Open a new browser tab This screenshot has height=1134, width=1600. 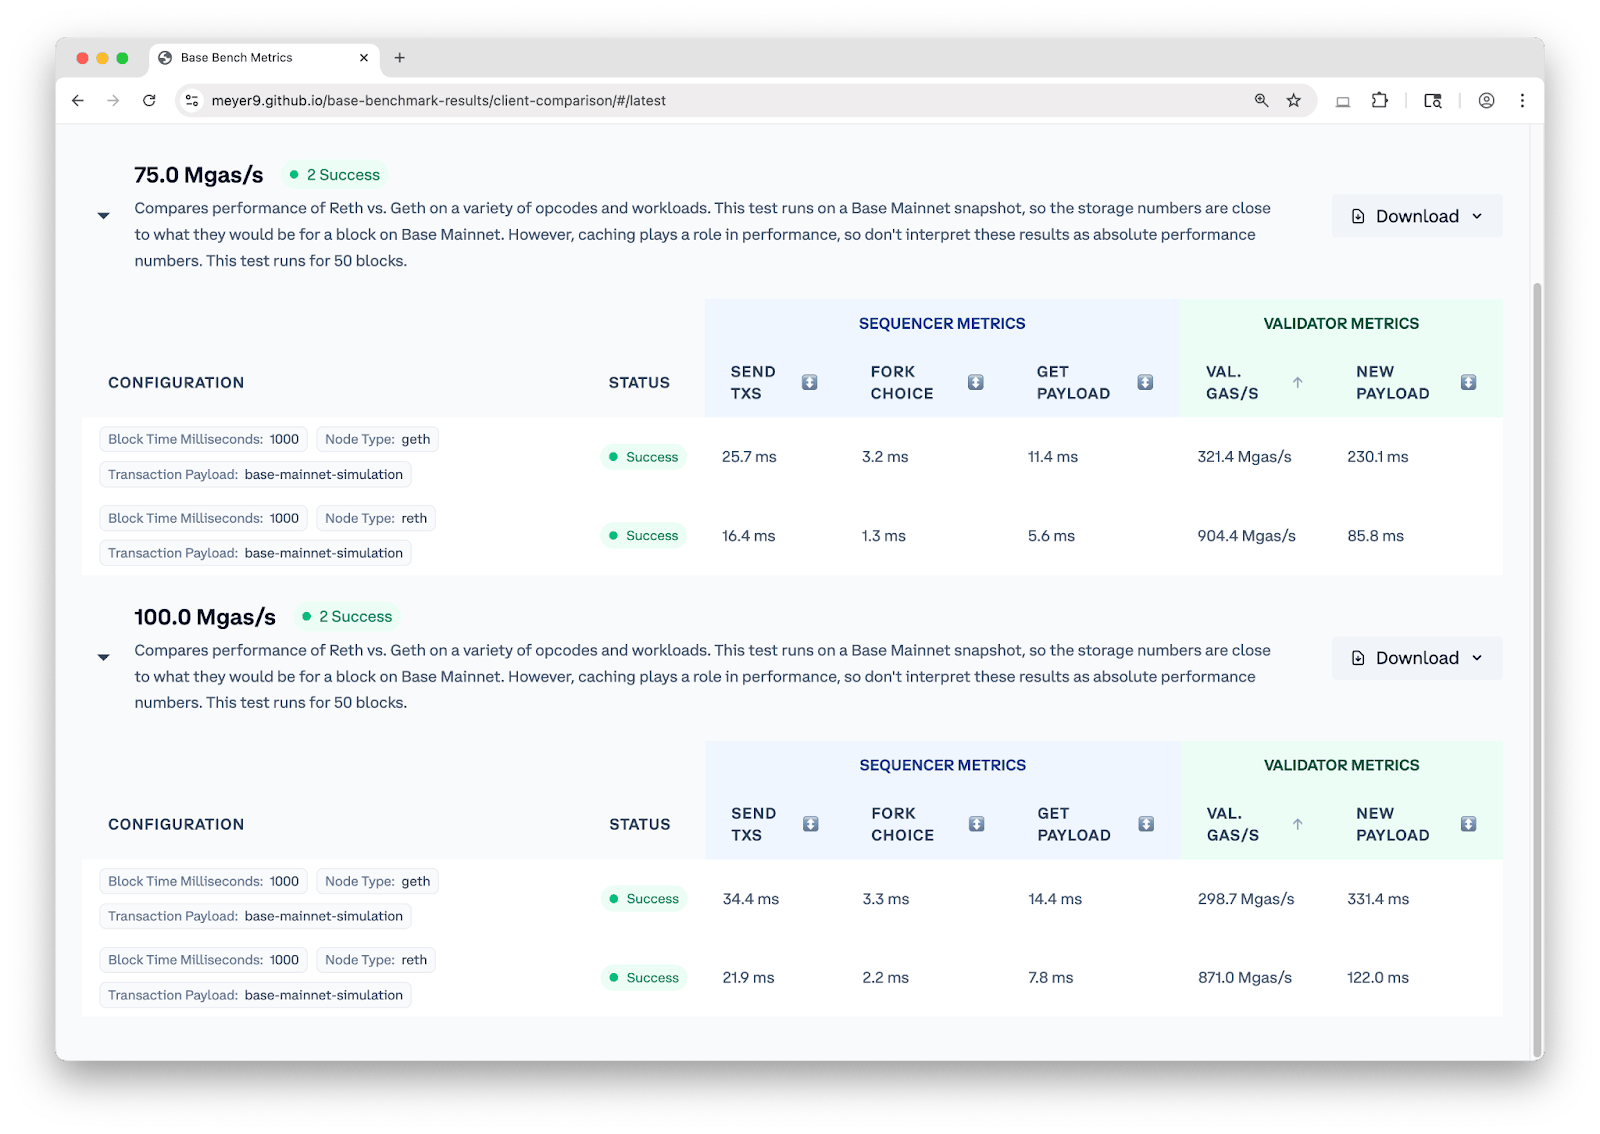click(400, 58)
